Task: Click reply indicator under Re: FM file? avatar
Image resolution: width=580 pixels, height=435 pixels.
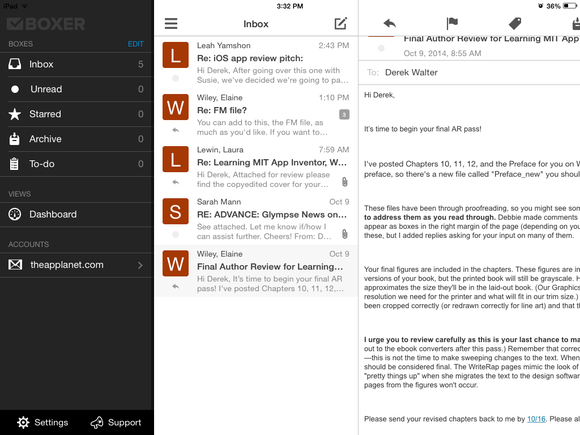Action: tap(175, 130)
